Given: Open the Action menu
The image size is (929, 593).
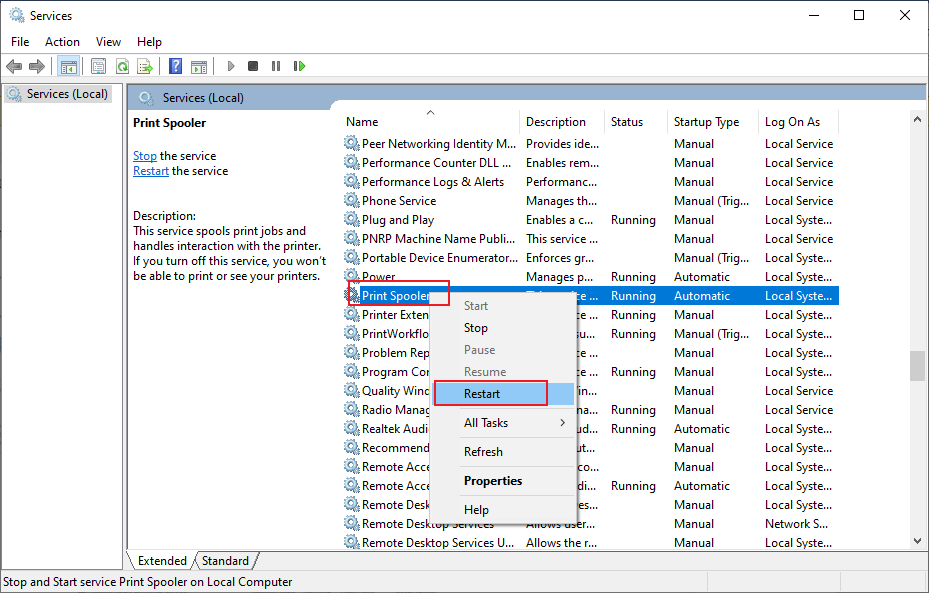Looking at the screenshot, I should click(62, 41).
